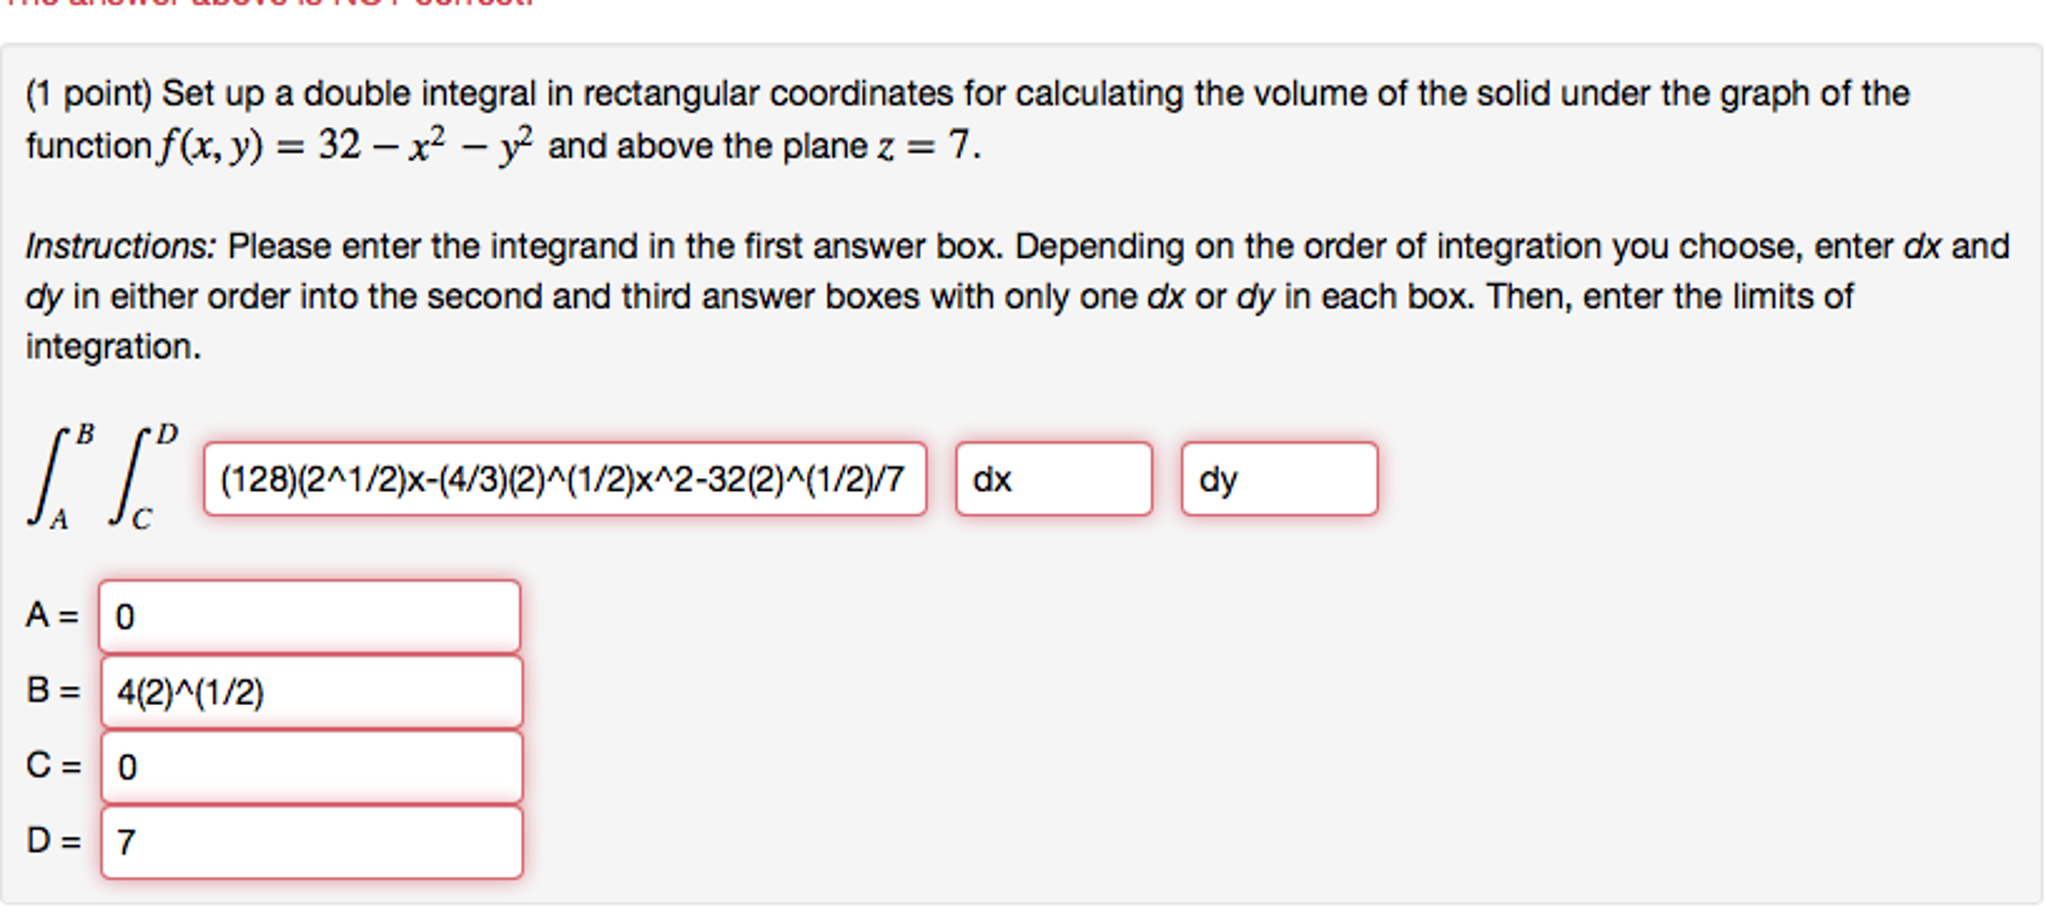Click the second answer box containing dx
This screenshot has width=2046, height=915.
click(x=1054, y=479)
